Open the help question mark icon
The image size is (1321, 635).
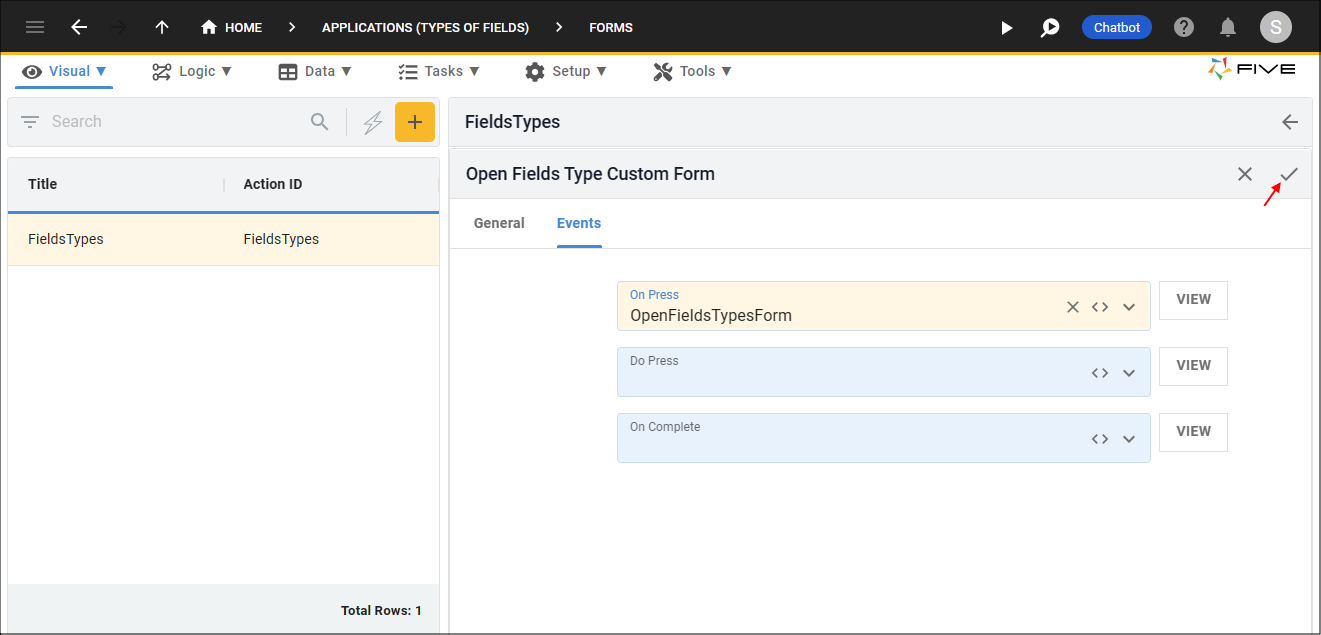[1184, 28]
